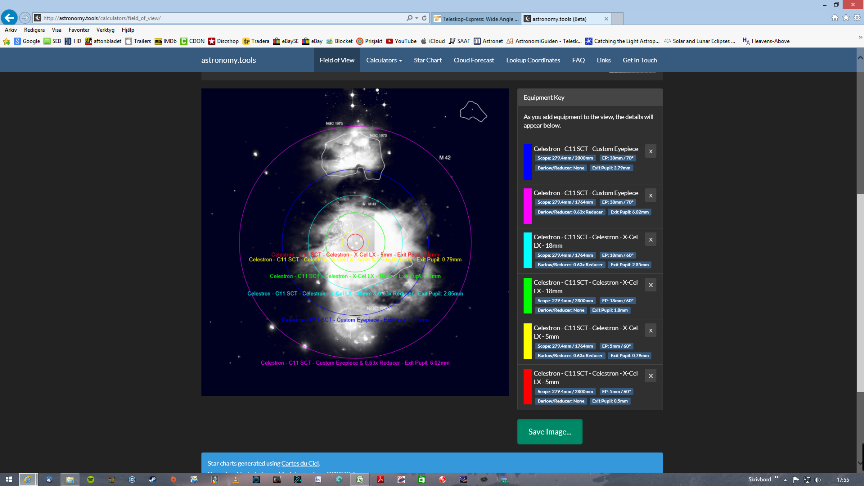Remove the green X-Cel LX 18mm entry

click(650, 285)
